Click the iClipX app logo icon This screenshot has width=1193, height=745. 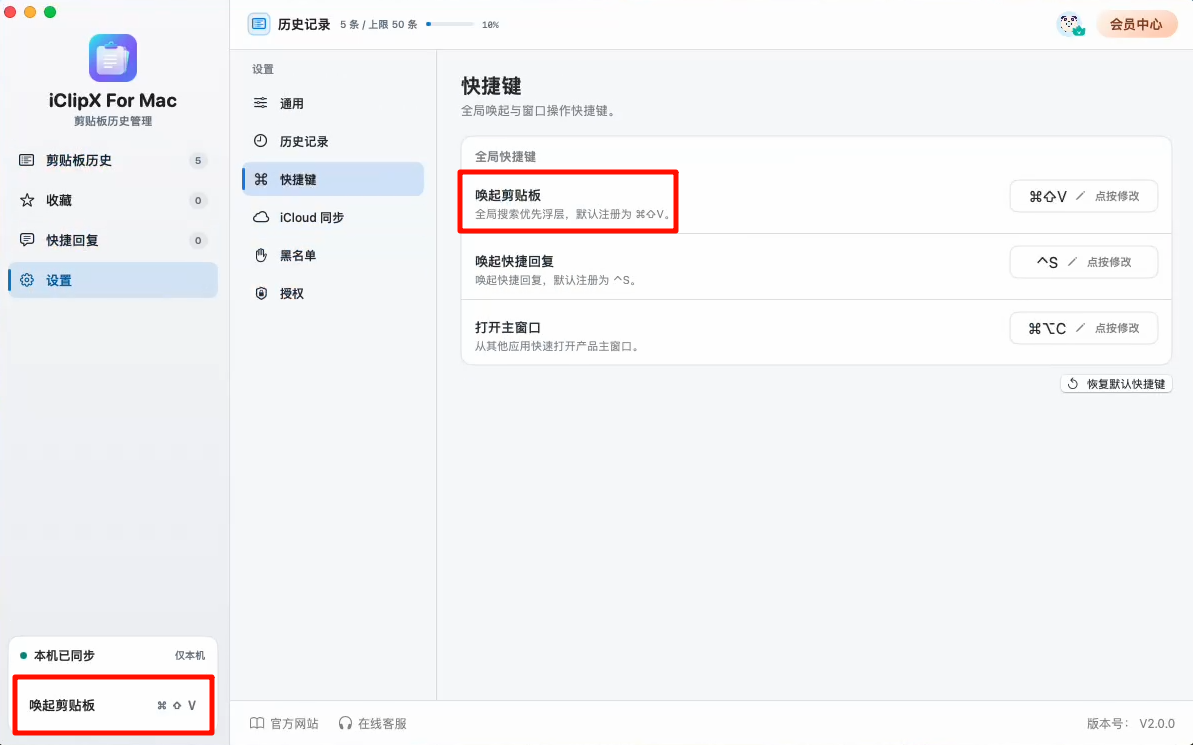point(113,58)
